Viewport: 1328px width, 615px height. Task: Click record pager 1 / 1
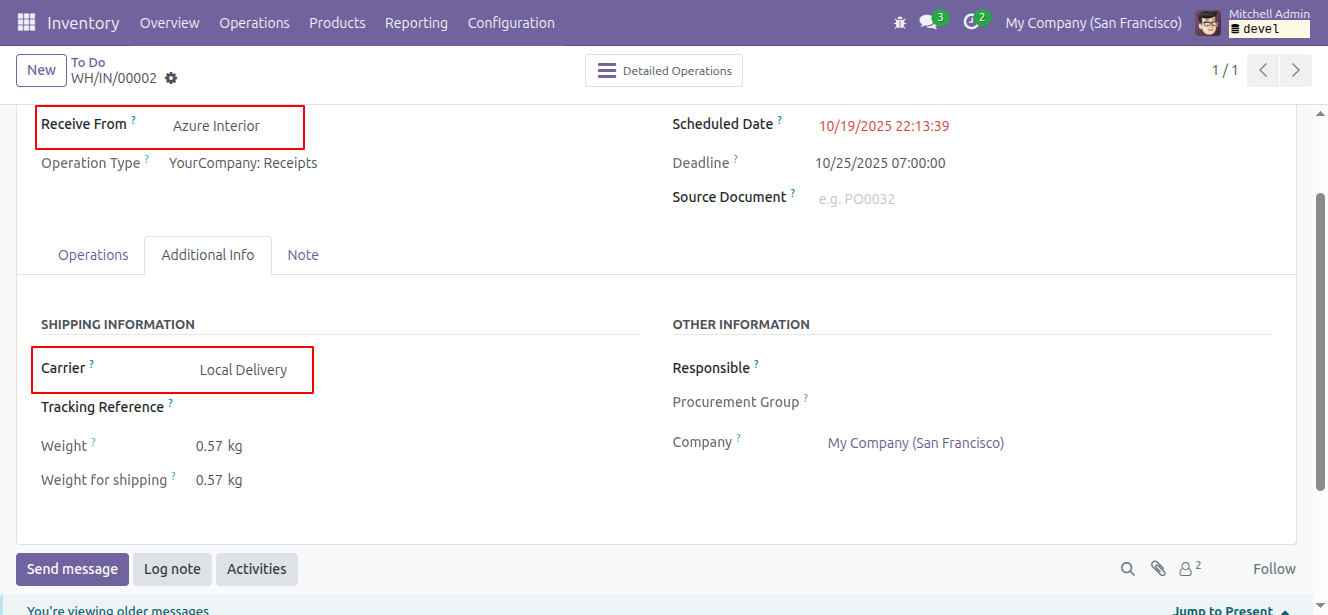[x=1225, y=70]
